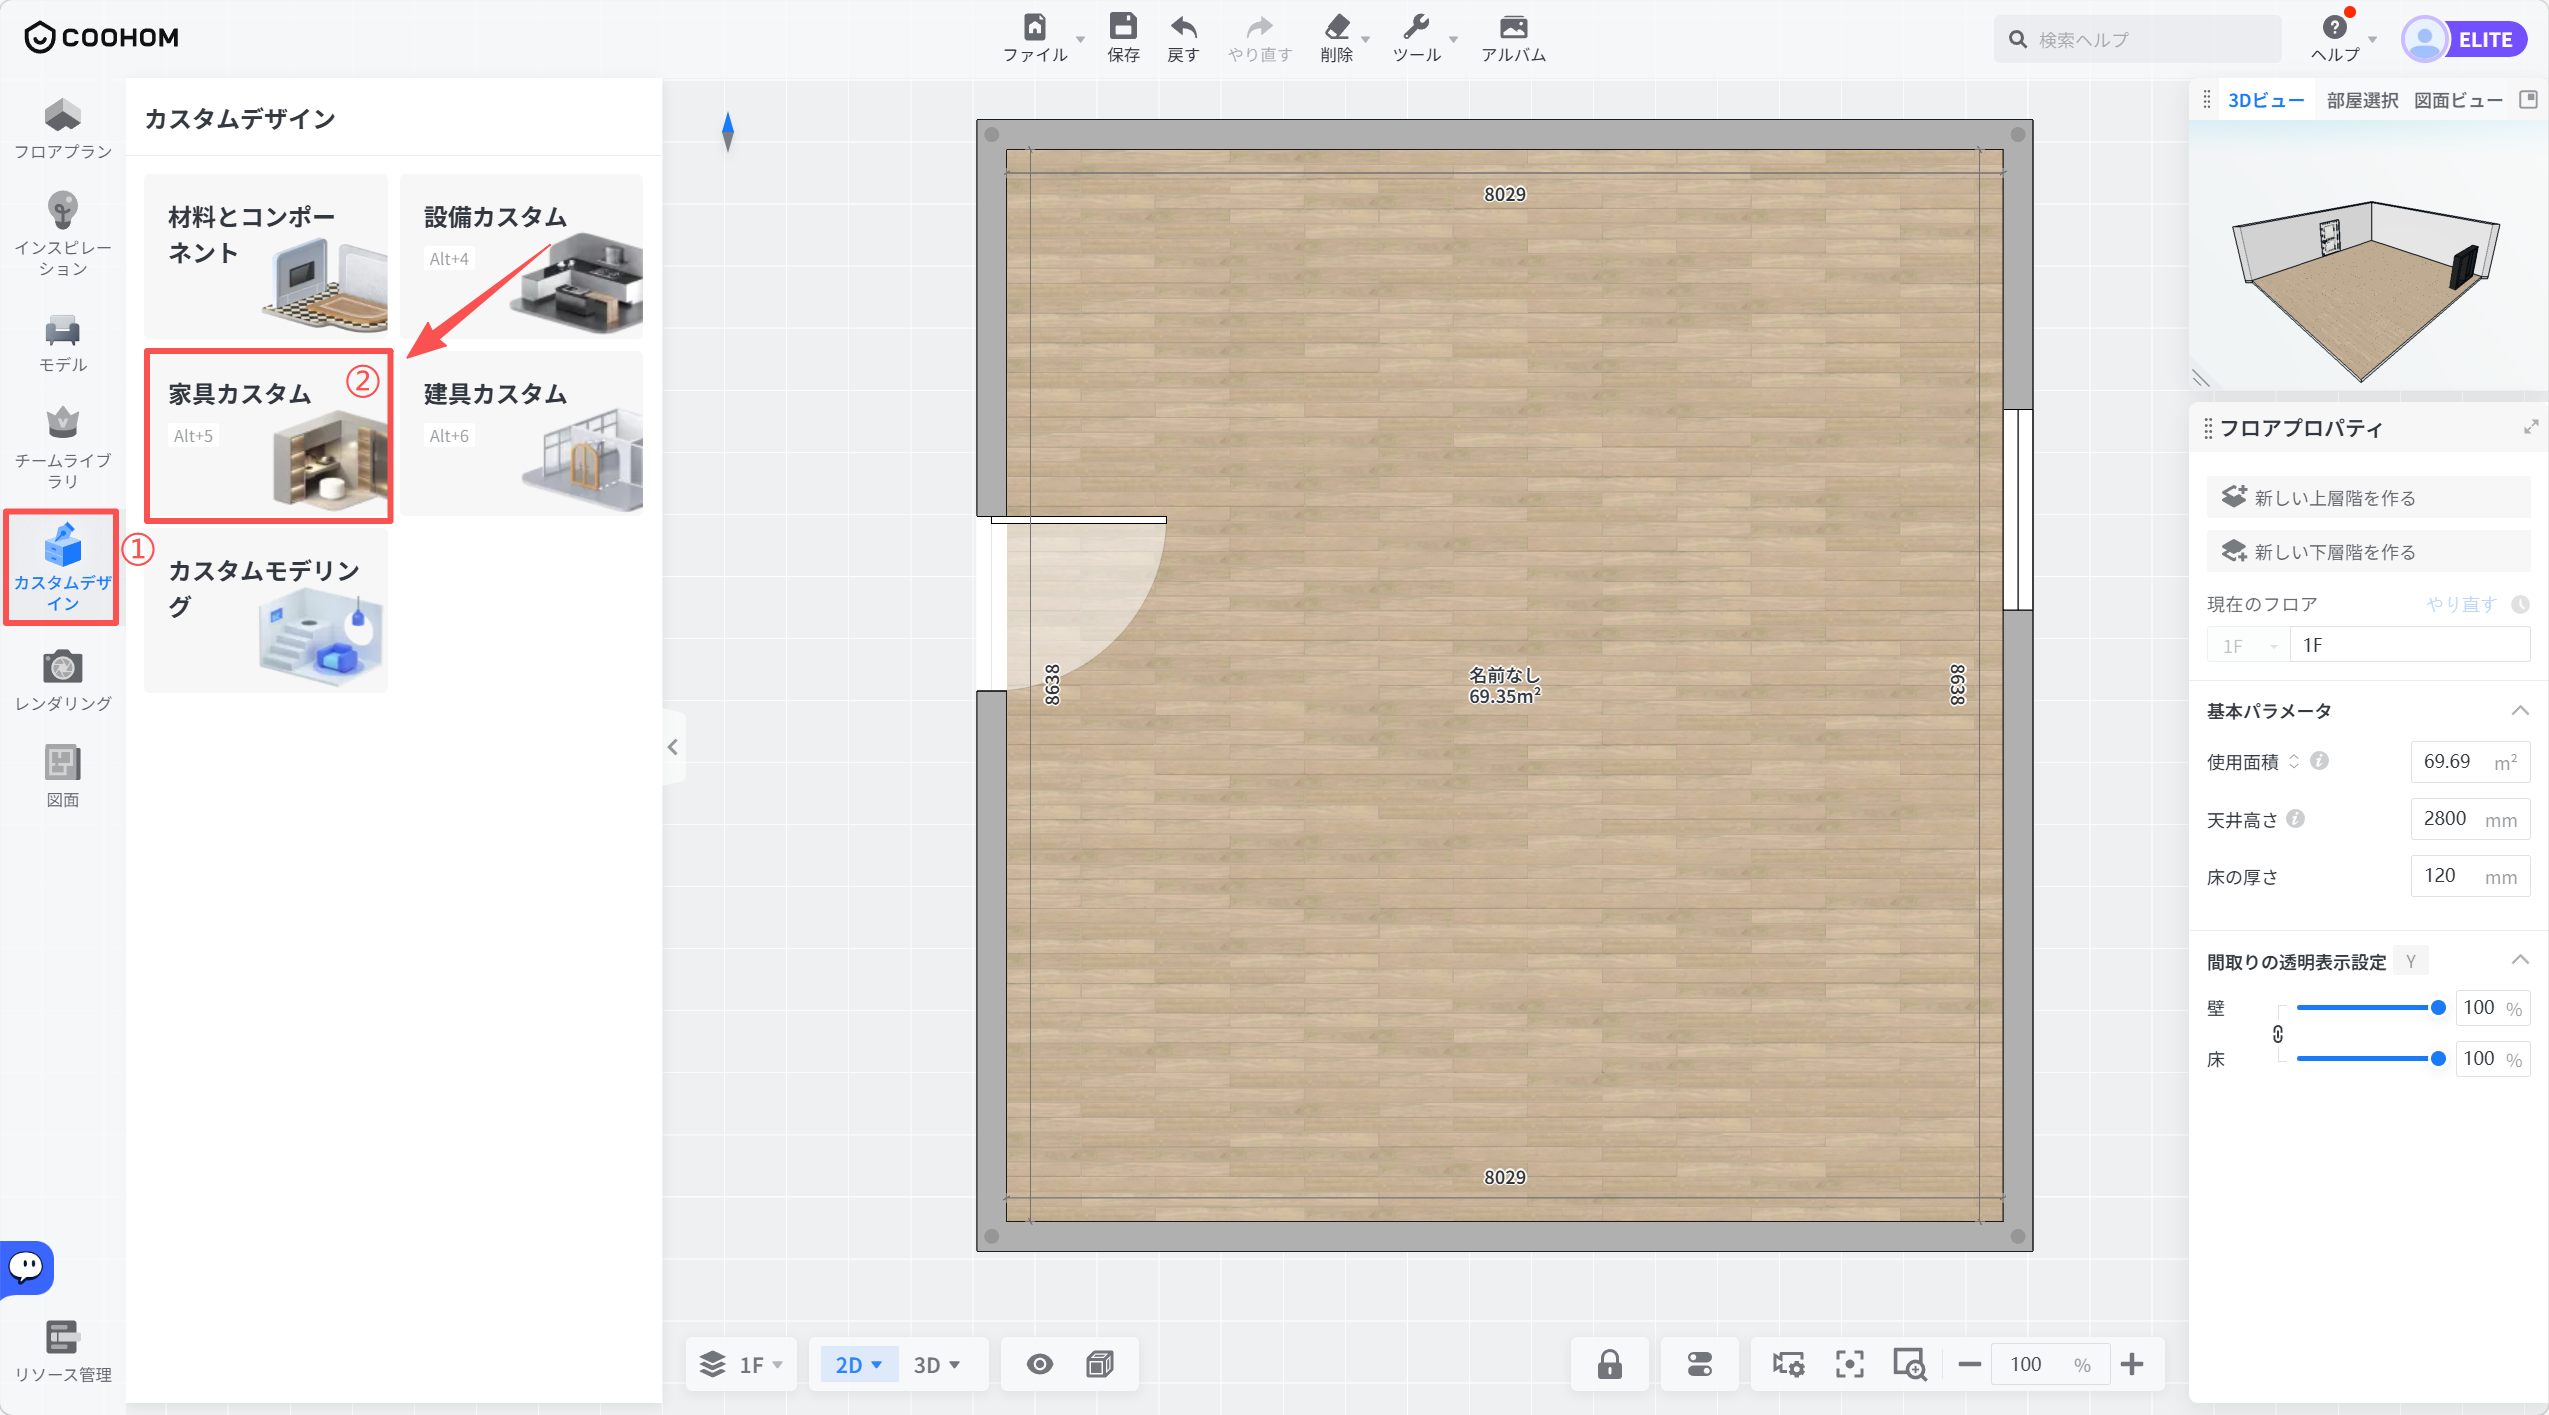
Task: Click the 床の厚さ 120 input field
Action: pos(2469,876)
